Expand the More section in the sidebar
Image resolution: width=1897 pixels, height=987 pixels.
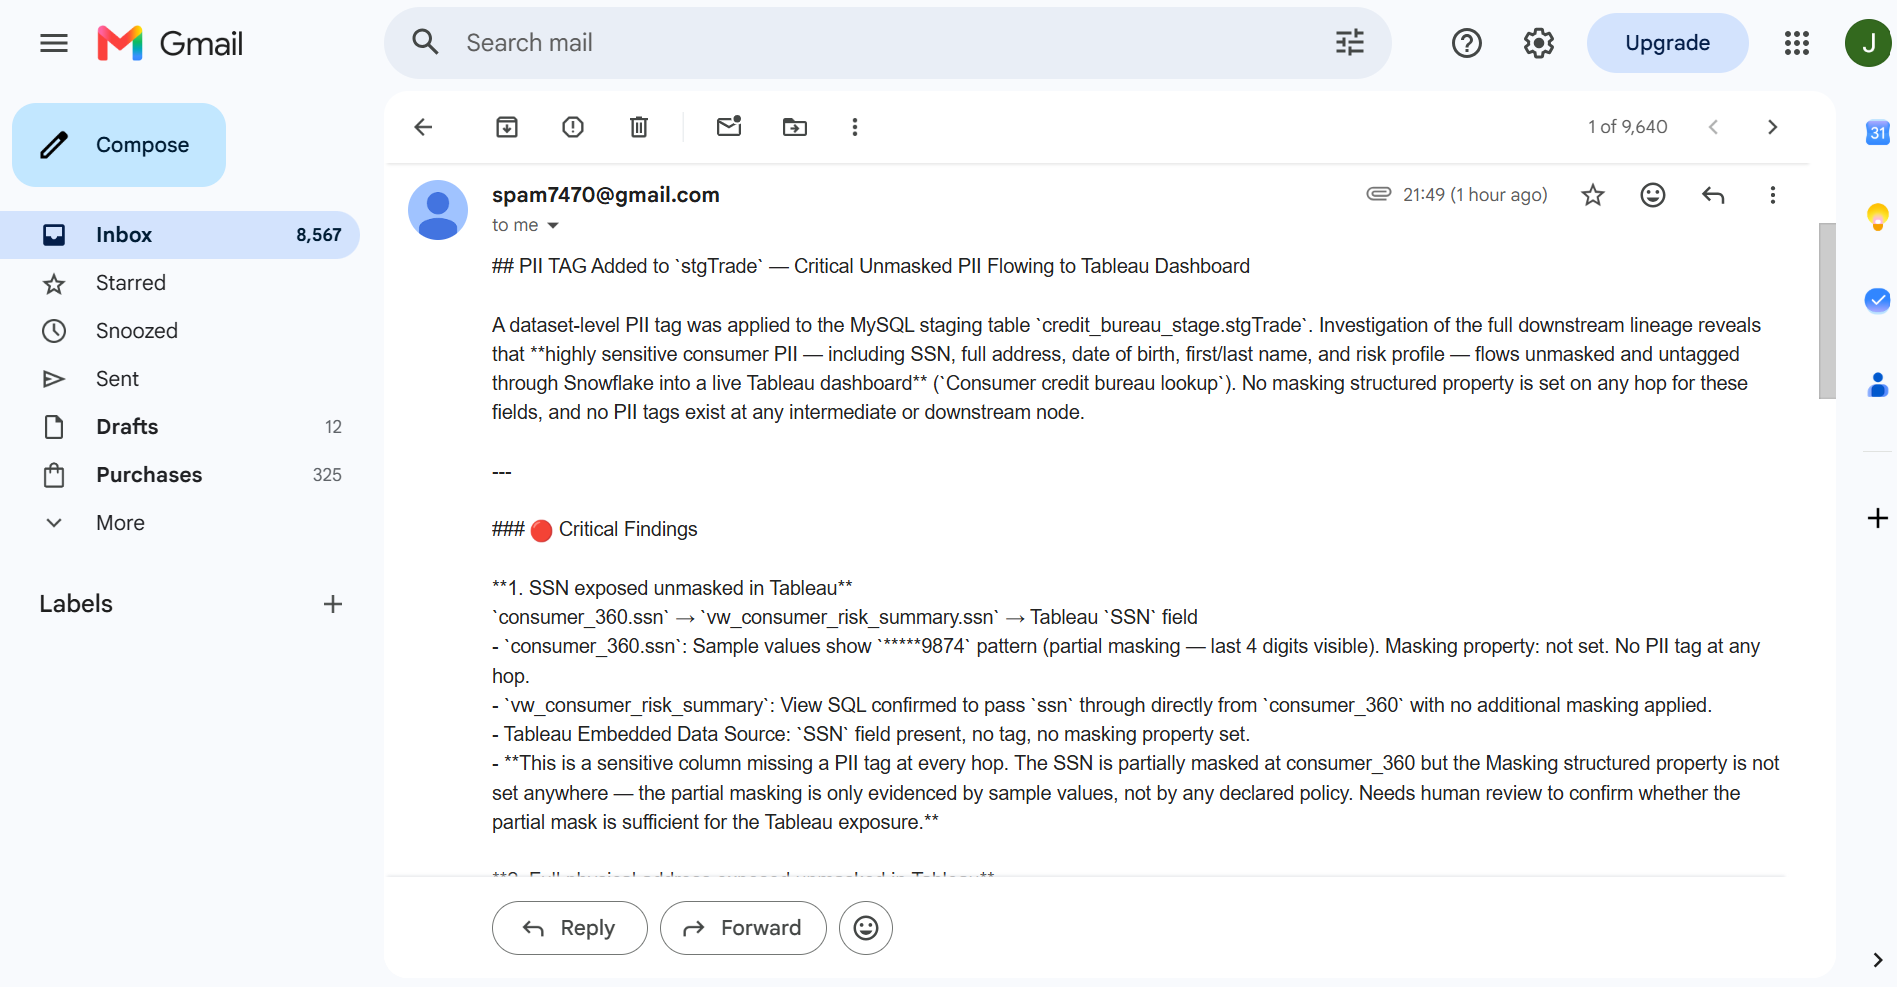120,523
